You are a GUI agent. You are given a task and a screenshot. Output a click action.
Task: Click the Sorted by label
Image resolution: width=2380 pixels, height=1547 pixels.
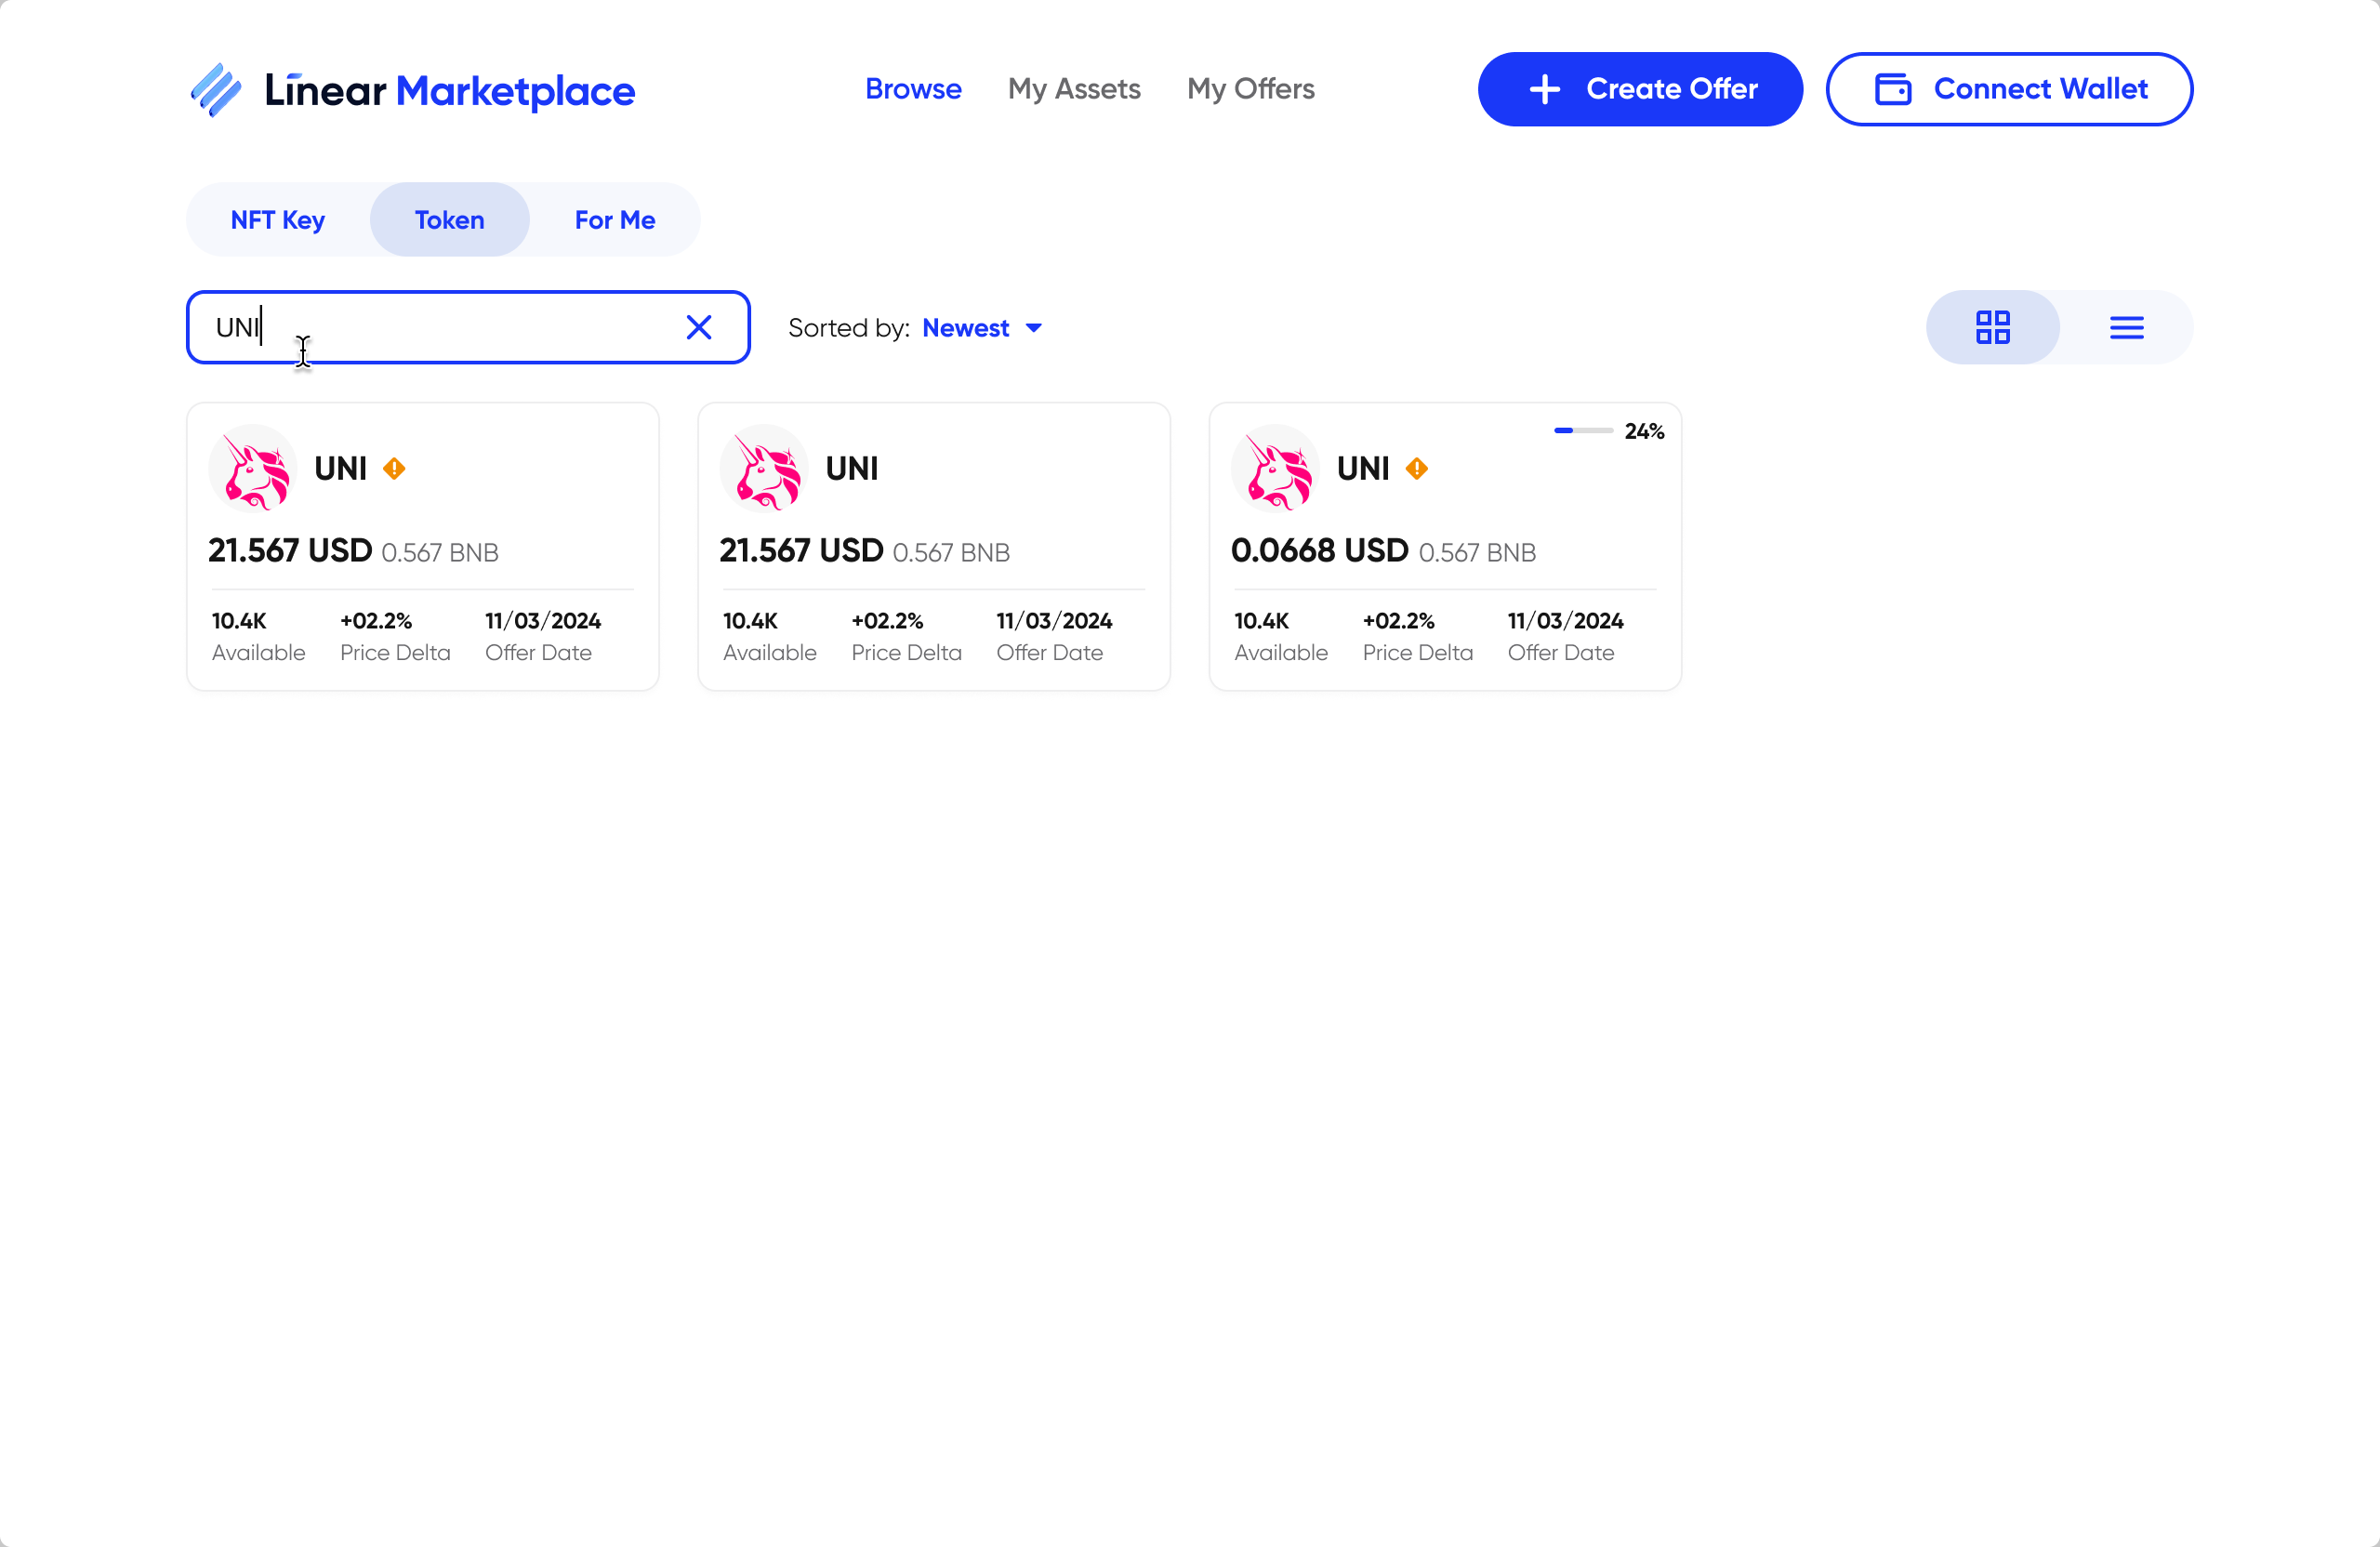click(x=848, y=328)
